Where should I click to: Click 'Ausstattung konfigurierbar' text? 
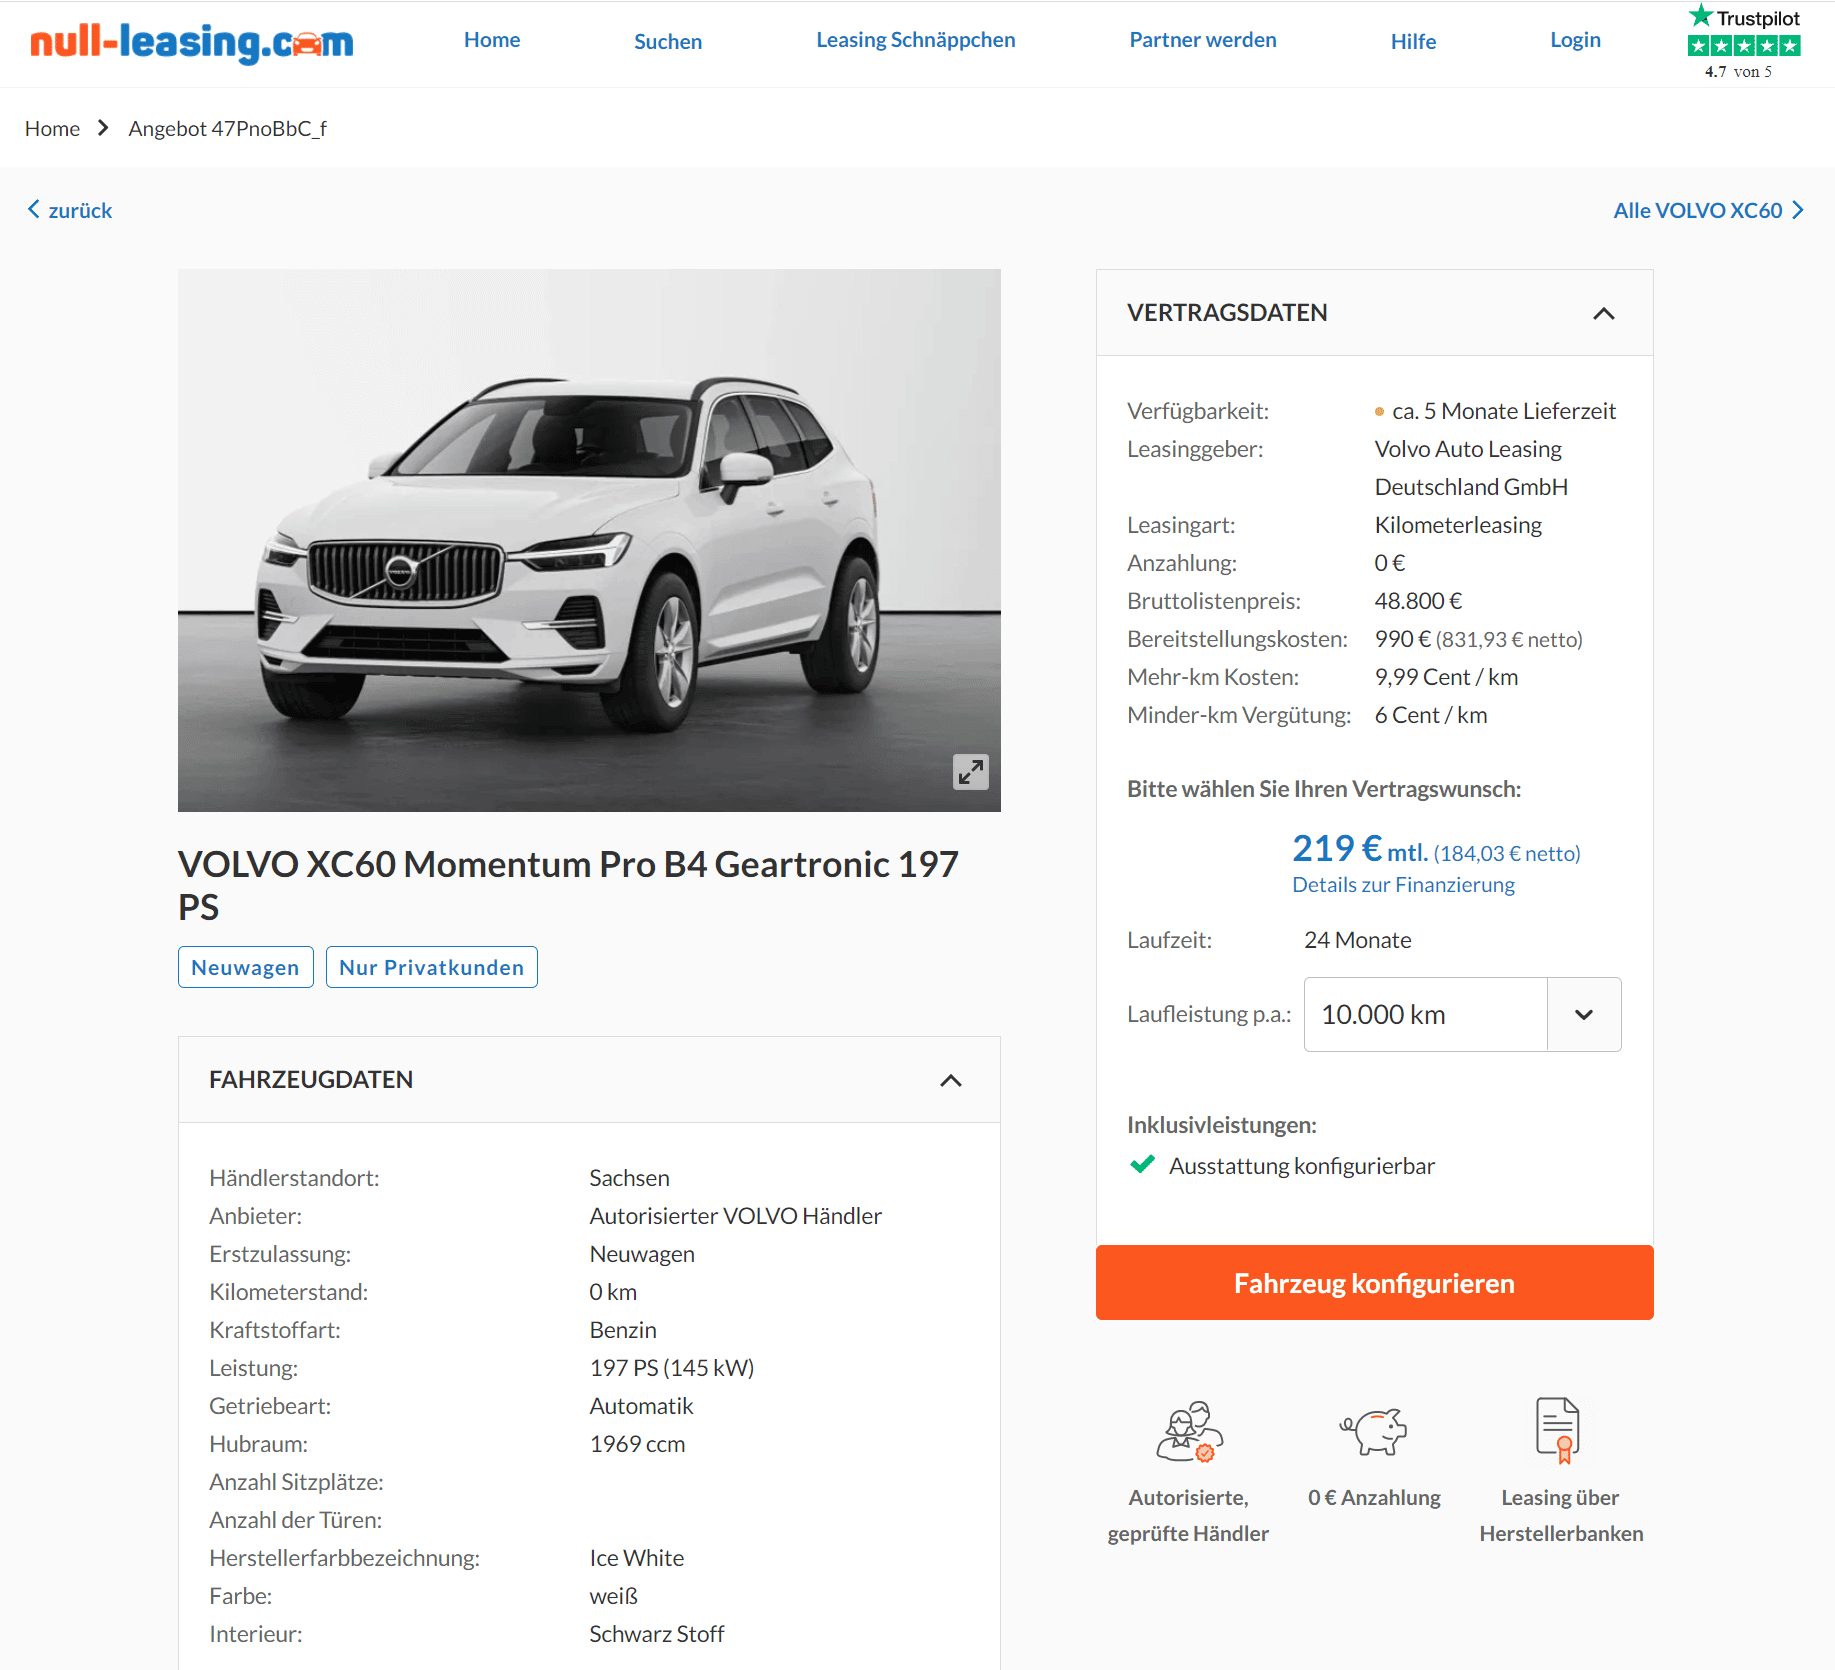tap(1301, 1166)
